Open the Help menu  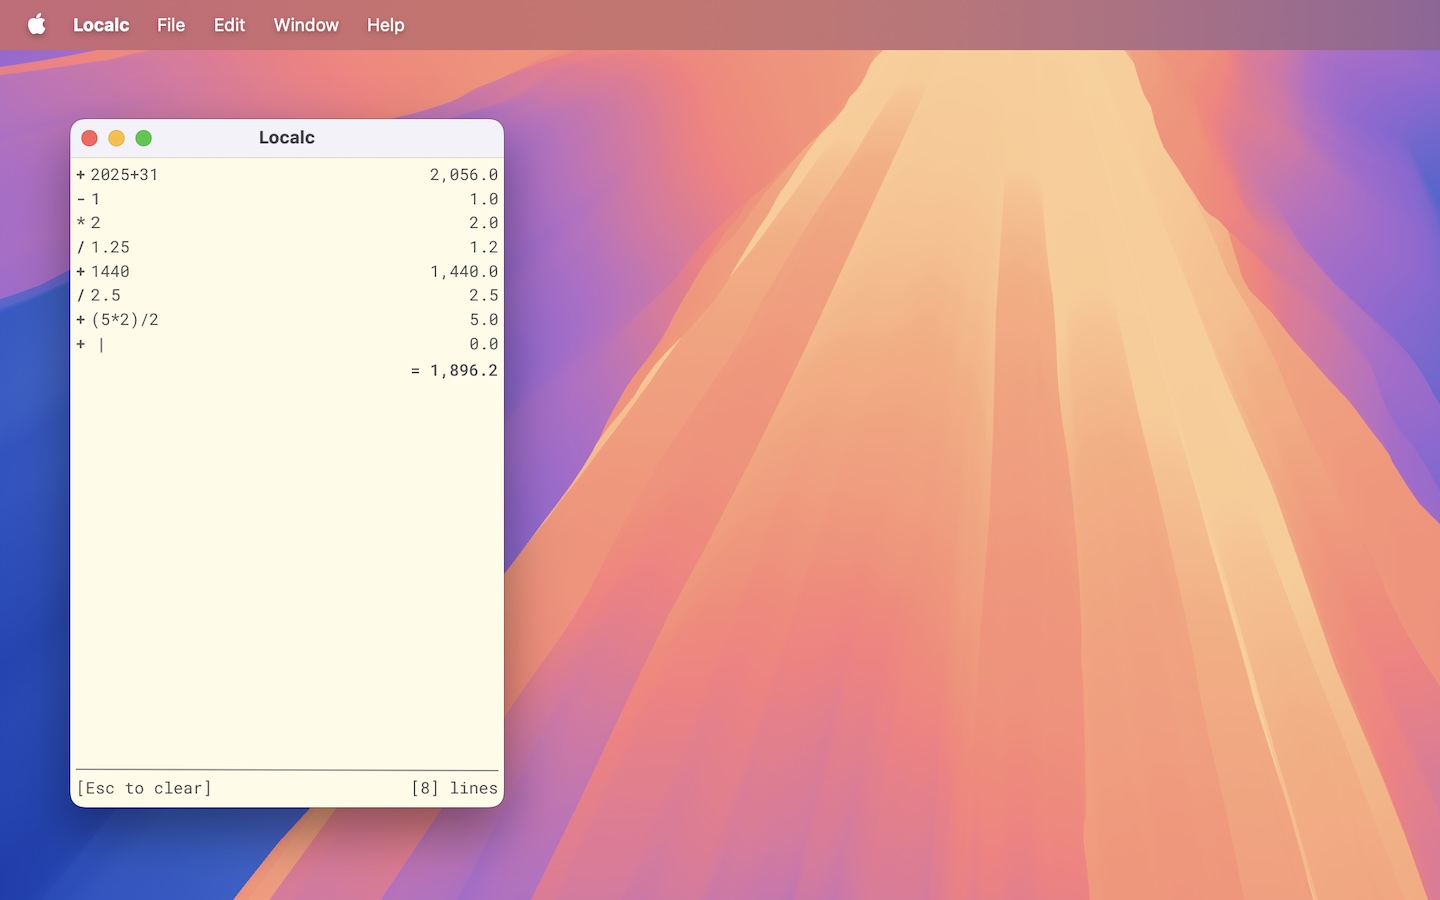pyautogui.click(x=385, y=25)
